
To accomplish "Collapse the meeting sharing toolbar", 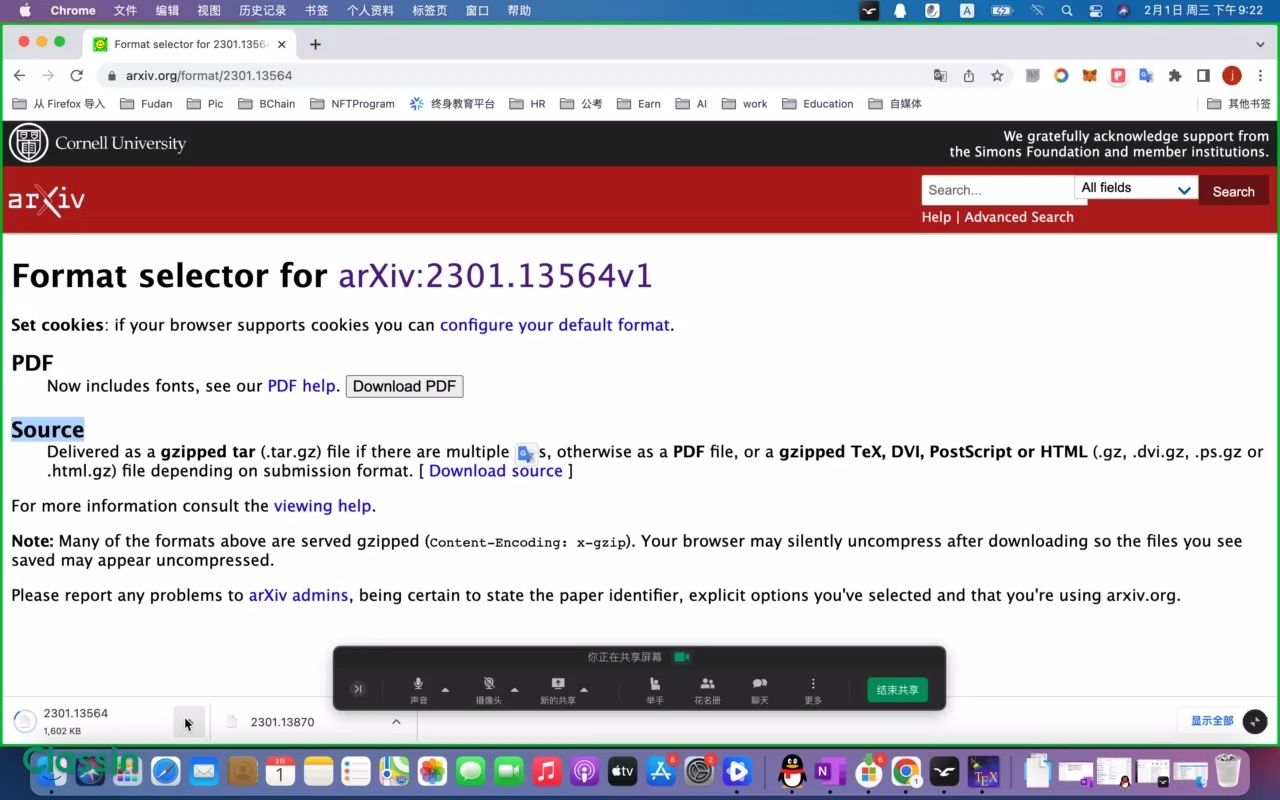I will pyautogui.click(x=358, y=689).
